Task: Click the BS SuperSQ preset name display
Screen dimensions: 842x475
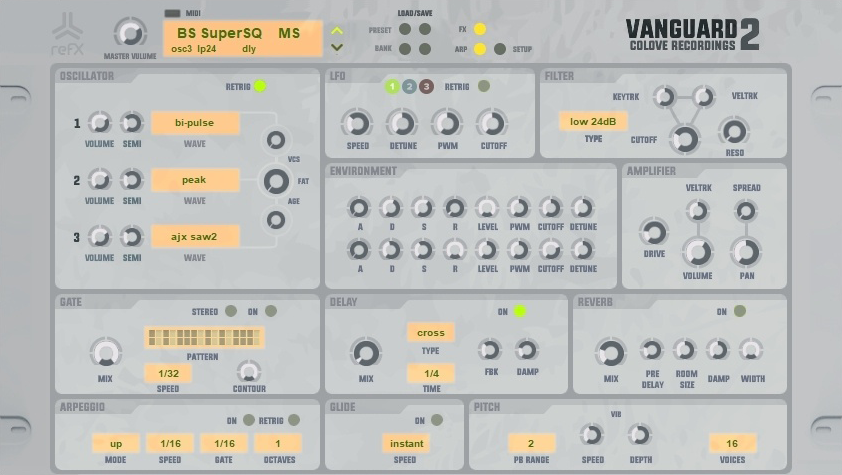Action: [243, 39]
